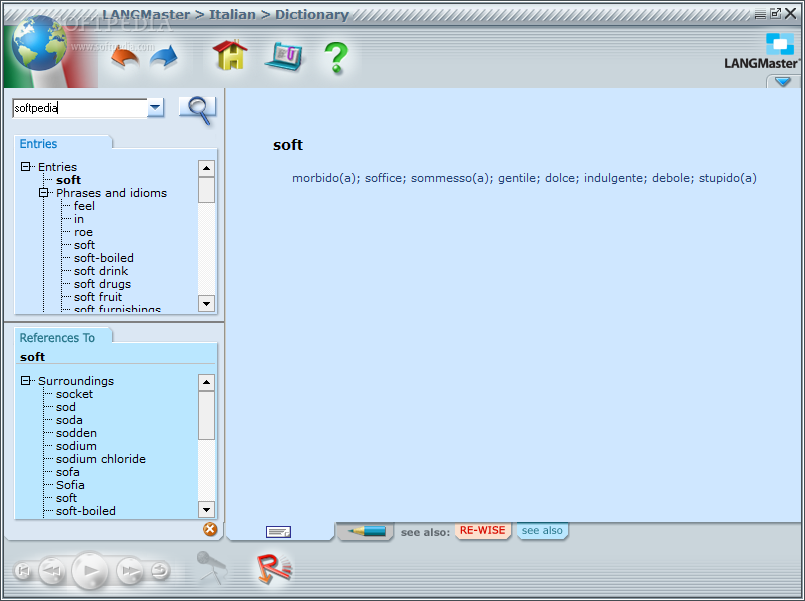Select bold 'soft' entry in Entries tree
The height and width of the screenshot is (601, 805).
(68, 180)
